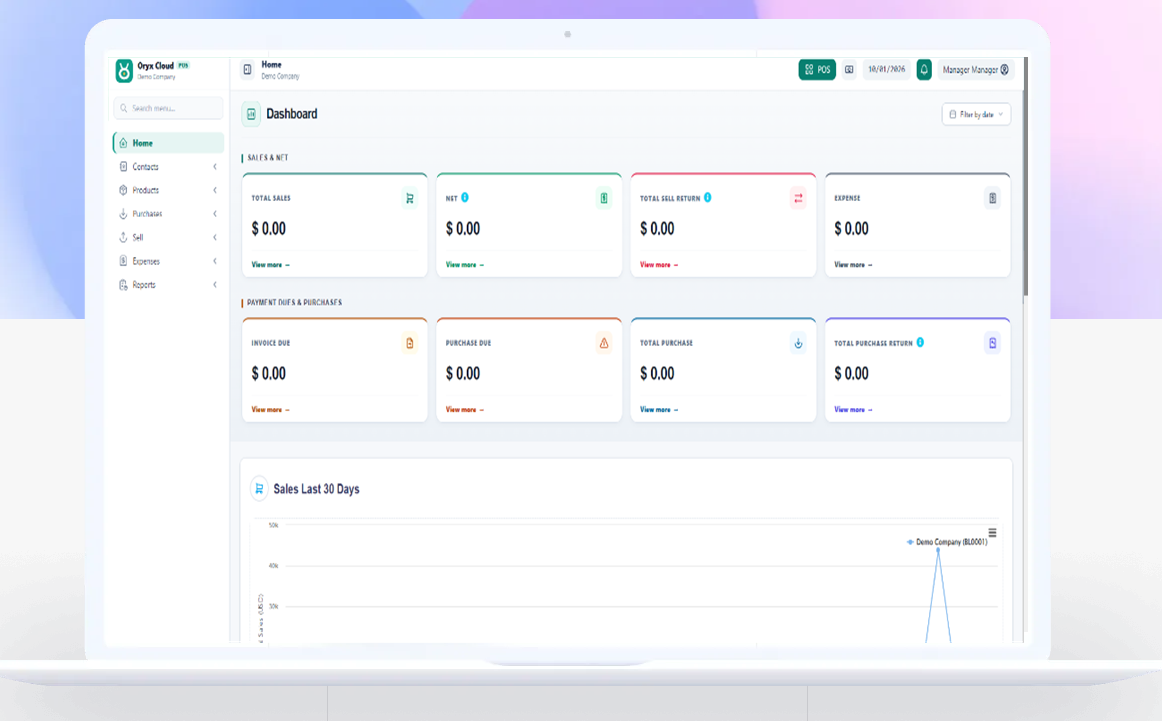The image size is (1162, 721).
Task: Click the Contacts icon in sidebar
Action: pyautogui.click(x=123, y=167)
